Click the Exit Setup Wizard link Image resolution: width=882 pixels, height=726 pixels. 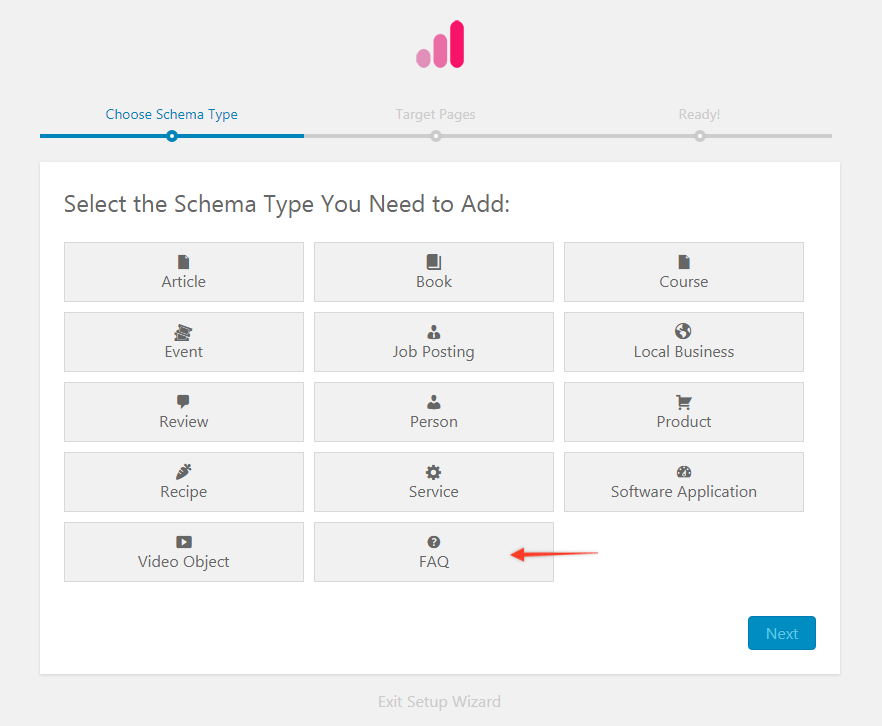pyautogui.click(x=439, y=702)
